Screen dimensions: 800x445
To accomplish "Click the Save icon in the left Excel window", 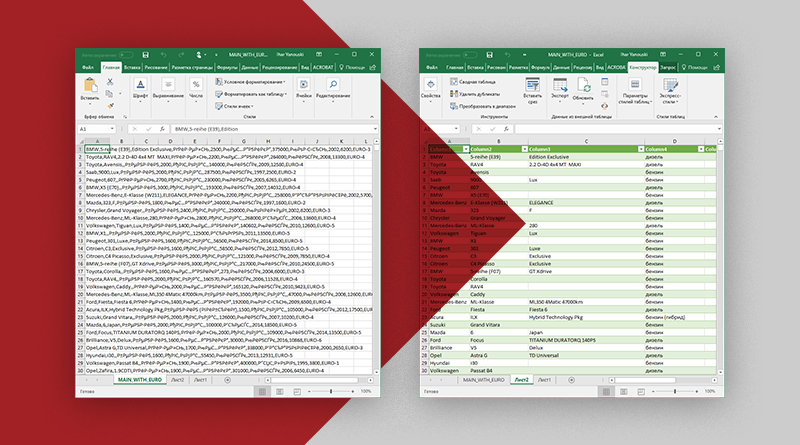I will pos(145,55).
